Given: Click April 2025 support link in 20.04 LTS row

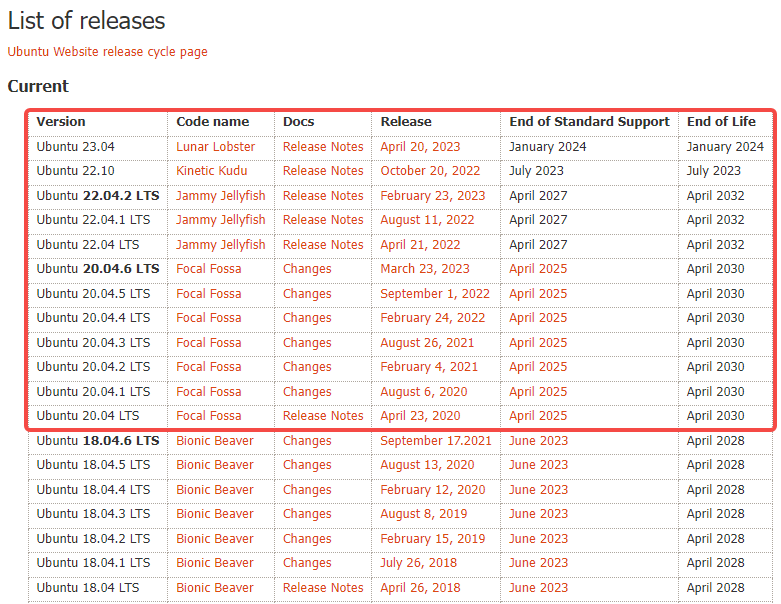Looking at the screenshot, I should 538,416.
